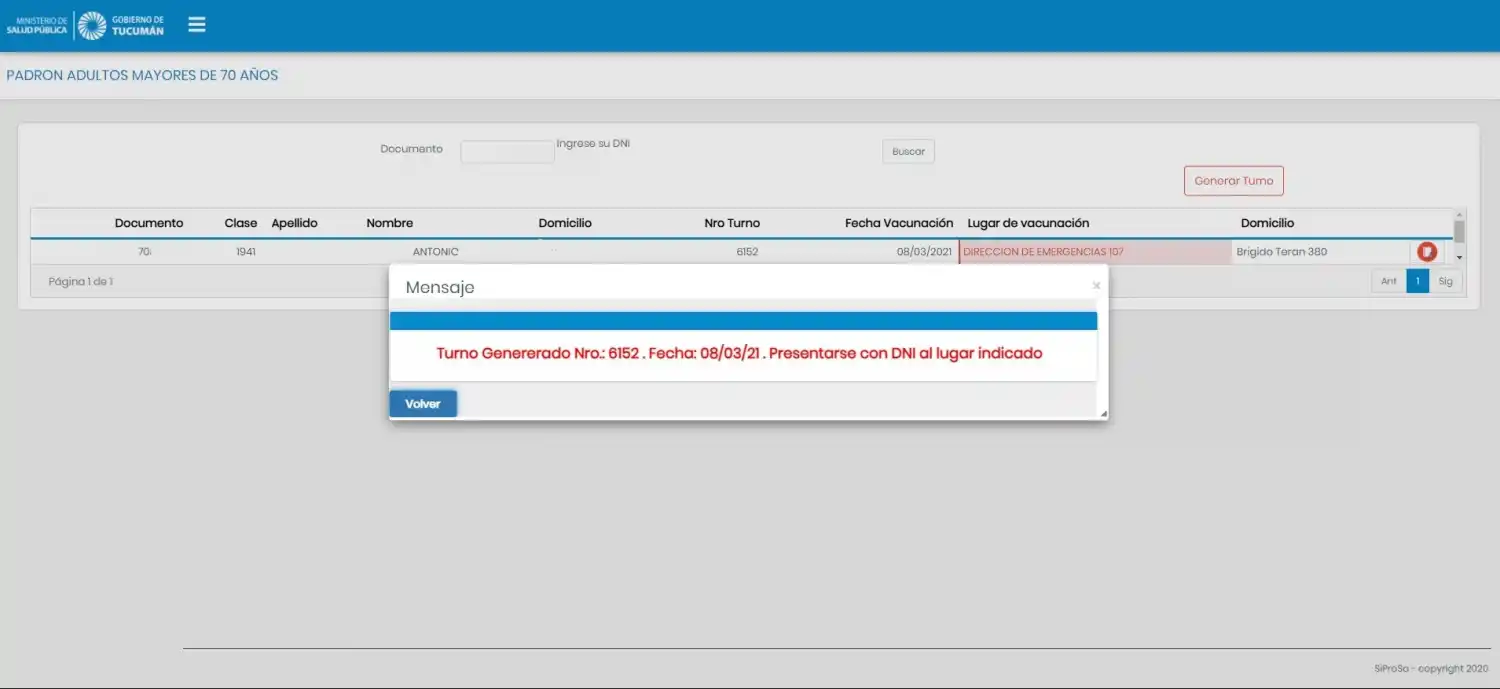Select page 1 in the pagination
Viewport: 1500px width, 689px height.
(x=1417, y=281)
